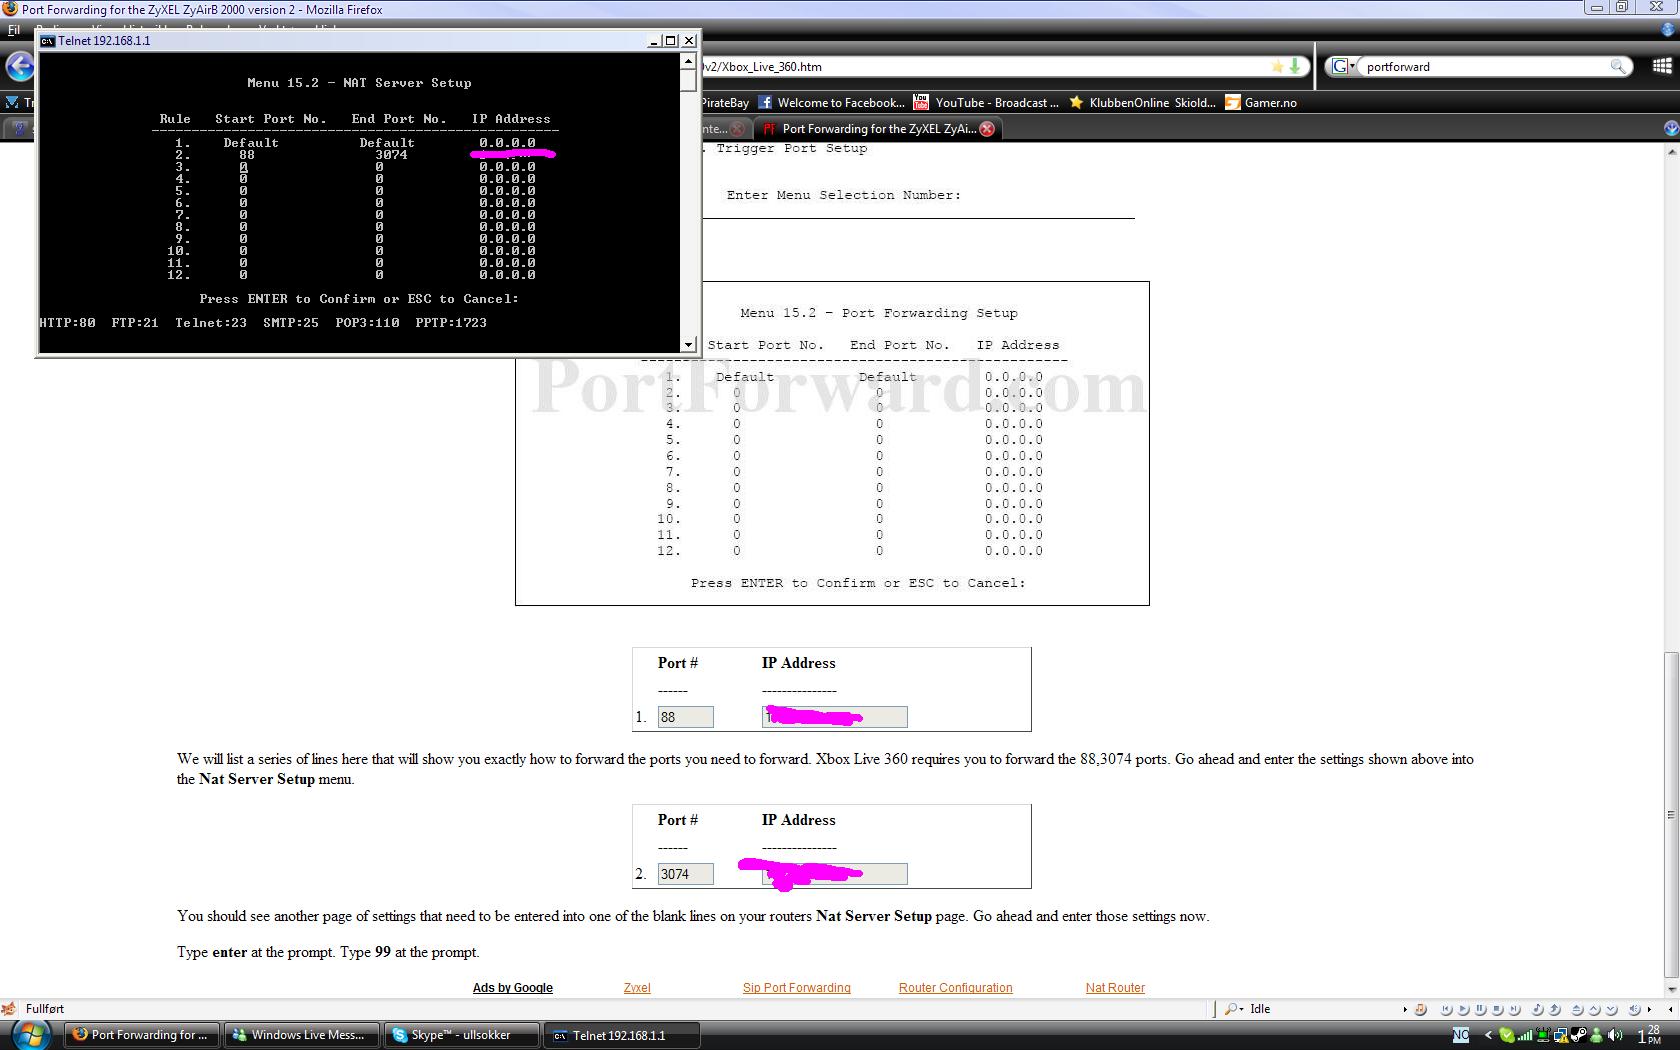Click the NO language indicator in the taskbar
The image size is (1680, 1050).
point(1461,1035)
